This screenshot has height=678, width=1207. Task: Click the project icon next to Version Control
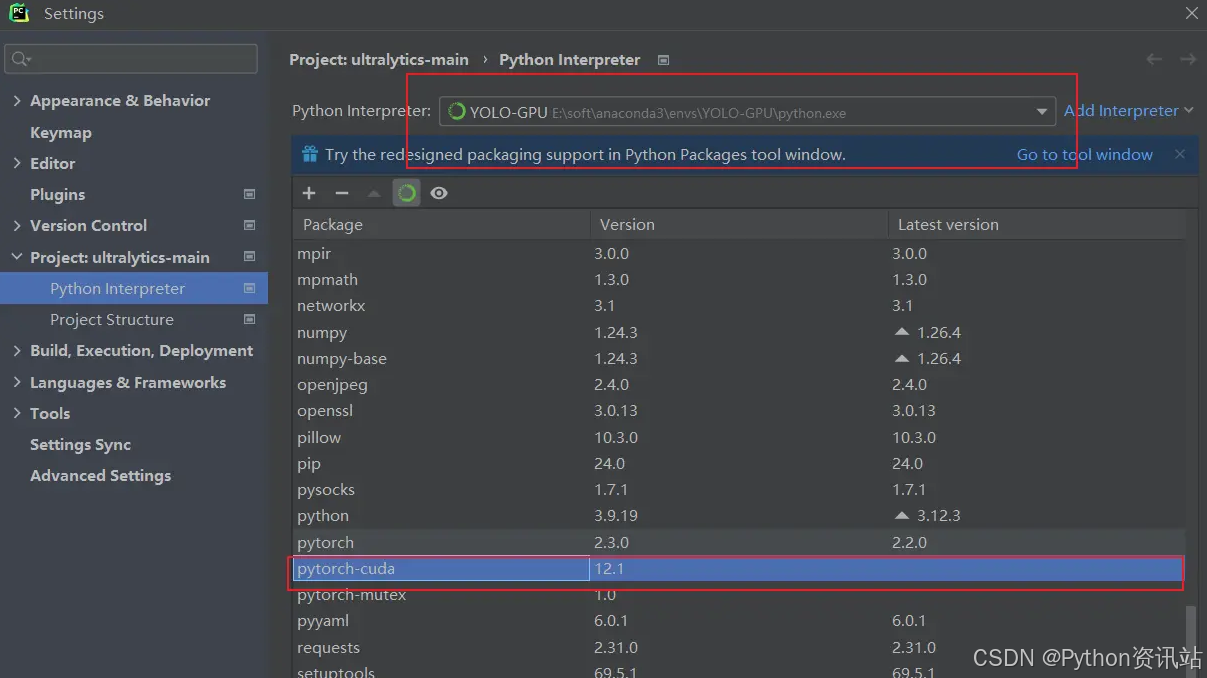pos(250,226)
